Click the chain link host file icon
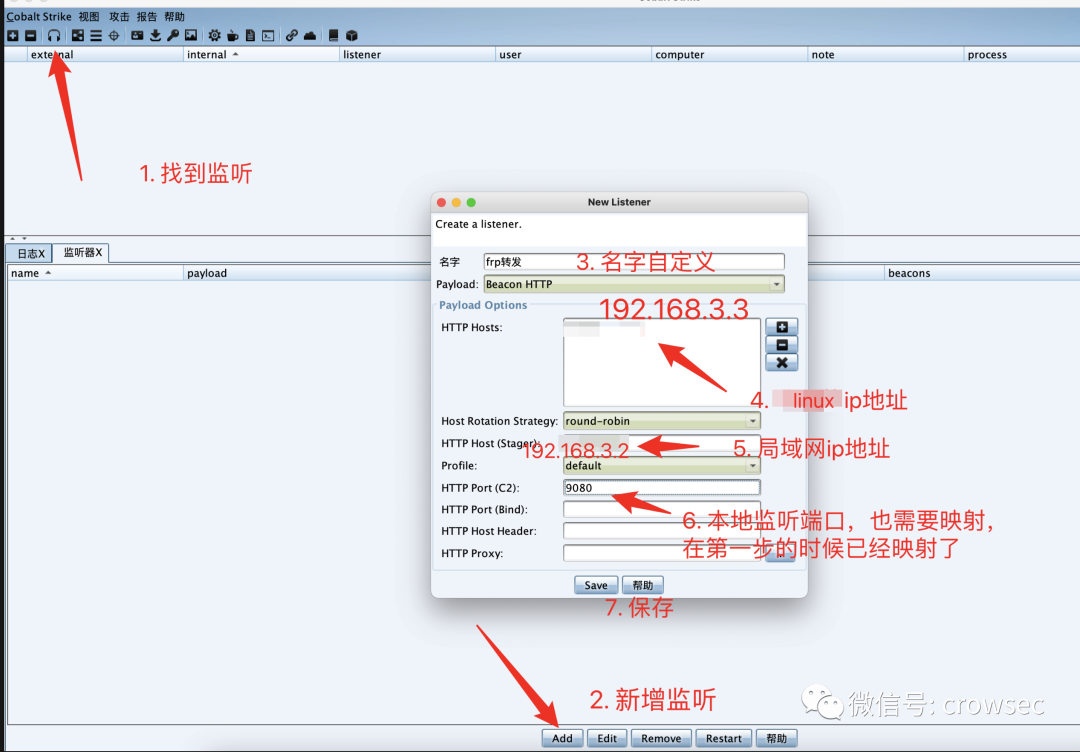The height and width of the screenshot is (752, 1080). pyautogui.click(x=291, y=35)
